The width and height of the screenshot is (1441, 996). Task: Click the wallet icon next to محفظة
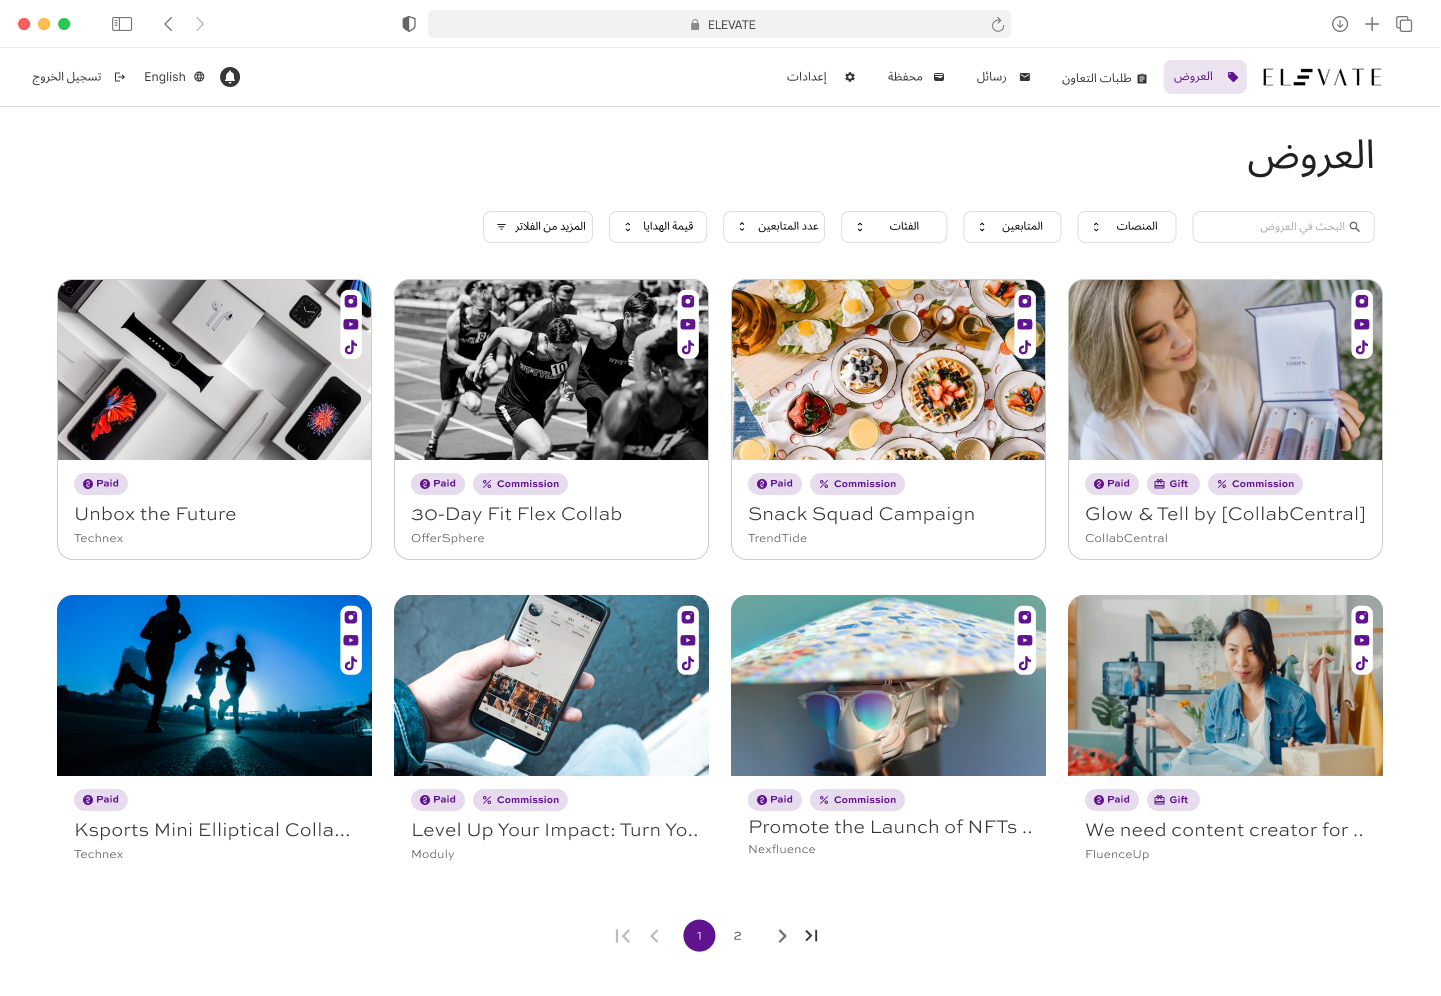[x=938, y=77]
